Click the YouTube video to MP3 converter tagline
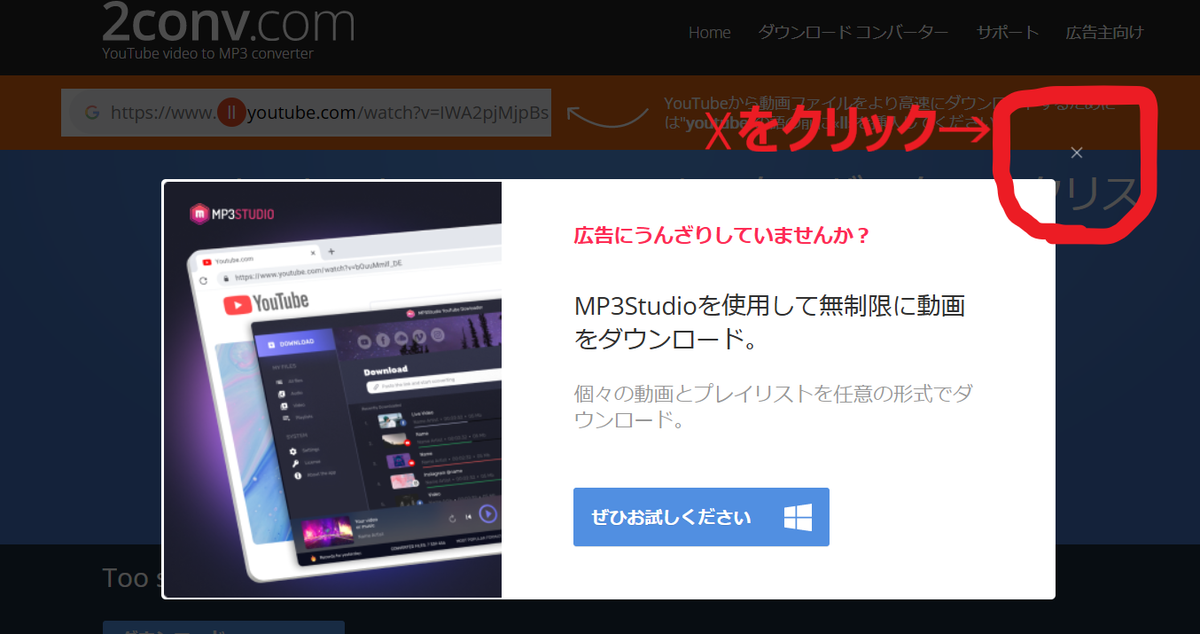Screen dimensions: 1200x634 [x=207, y=53]
